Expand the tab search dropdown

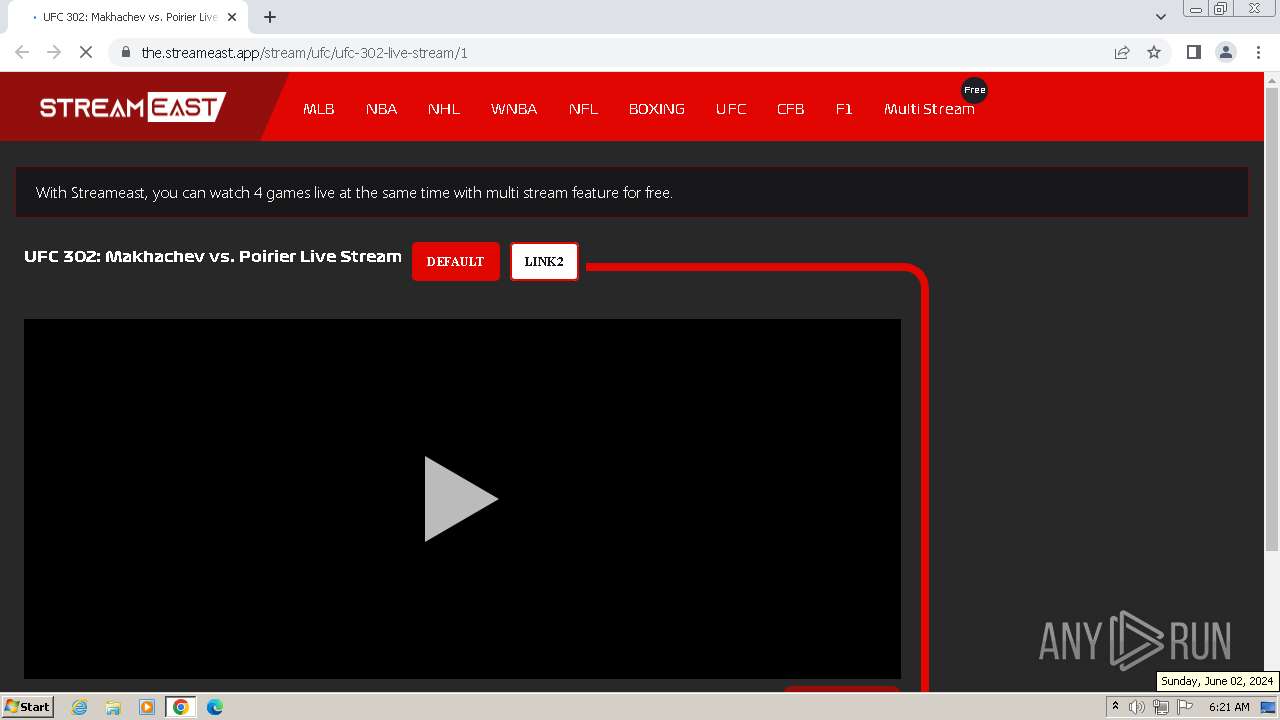[1160, 17]
